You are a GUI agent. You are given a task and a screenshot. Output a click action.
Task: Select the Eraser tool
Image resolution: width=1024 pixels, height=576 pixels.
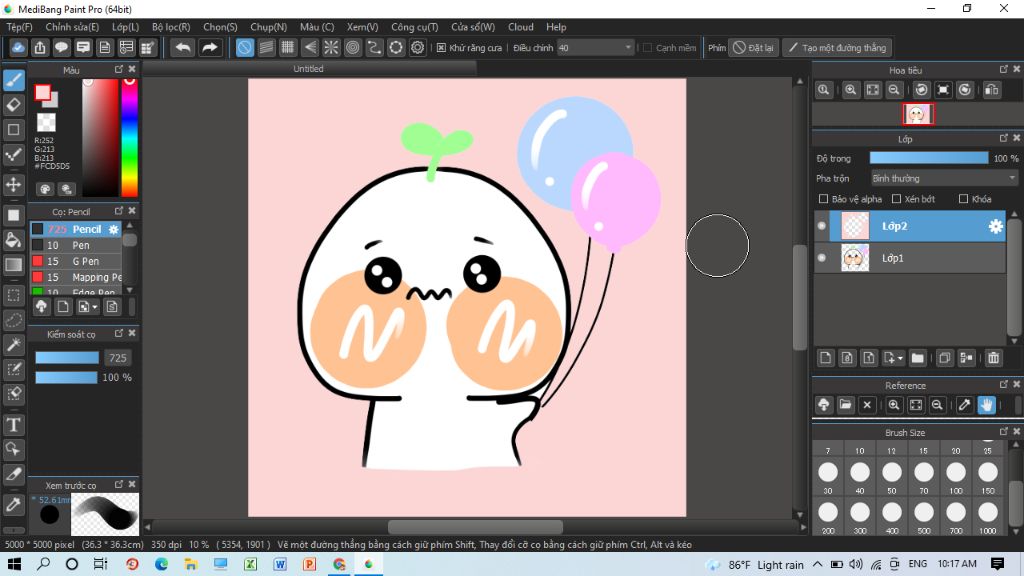[x=14, y=104]
